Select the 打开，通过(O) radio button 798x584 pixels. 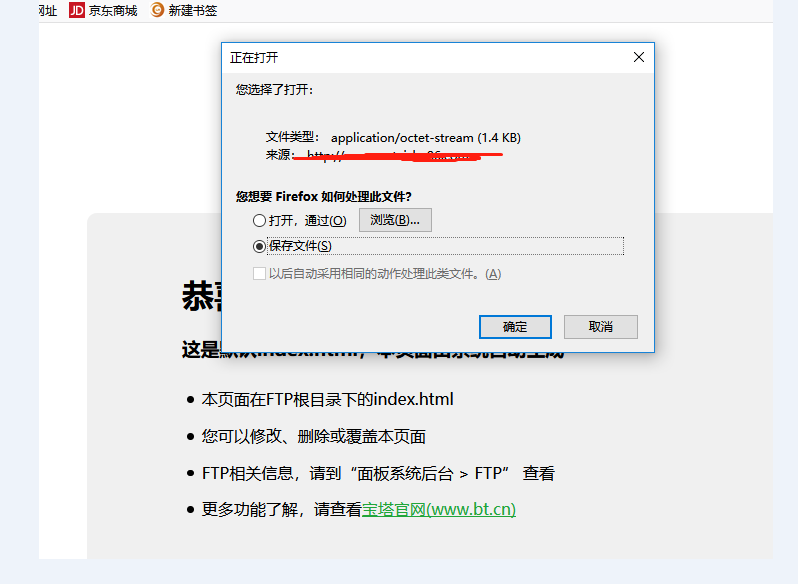(x=259, y=220)
